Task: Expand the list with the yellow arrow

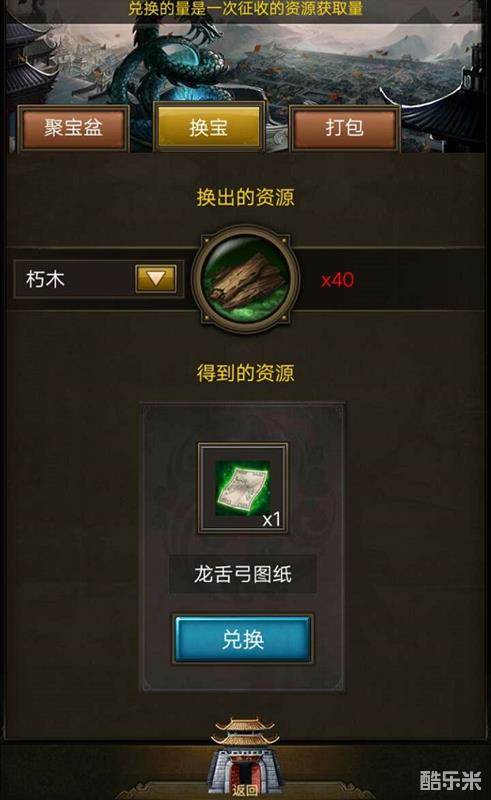Action: 156,278
